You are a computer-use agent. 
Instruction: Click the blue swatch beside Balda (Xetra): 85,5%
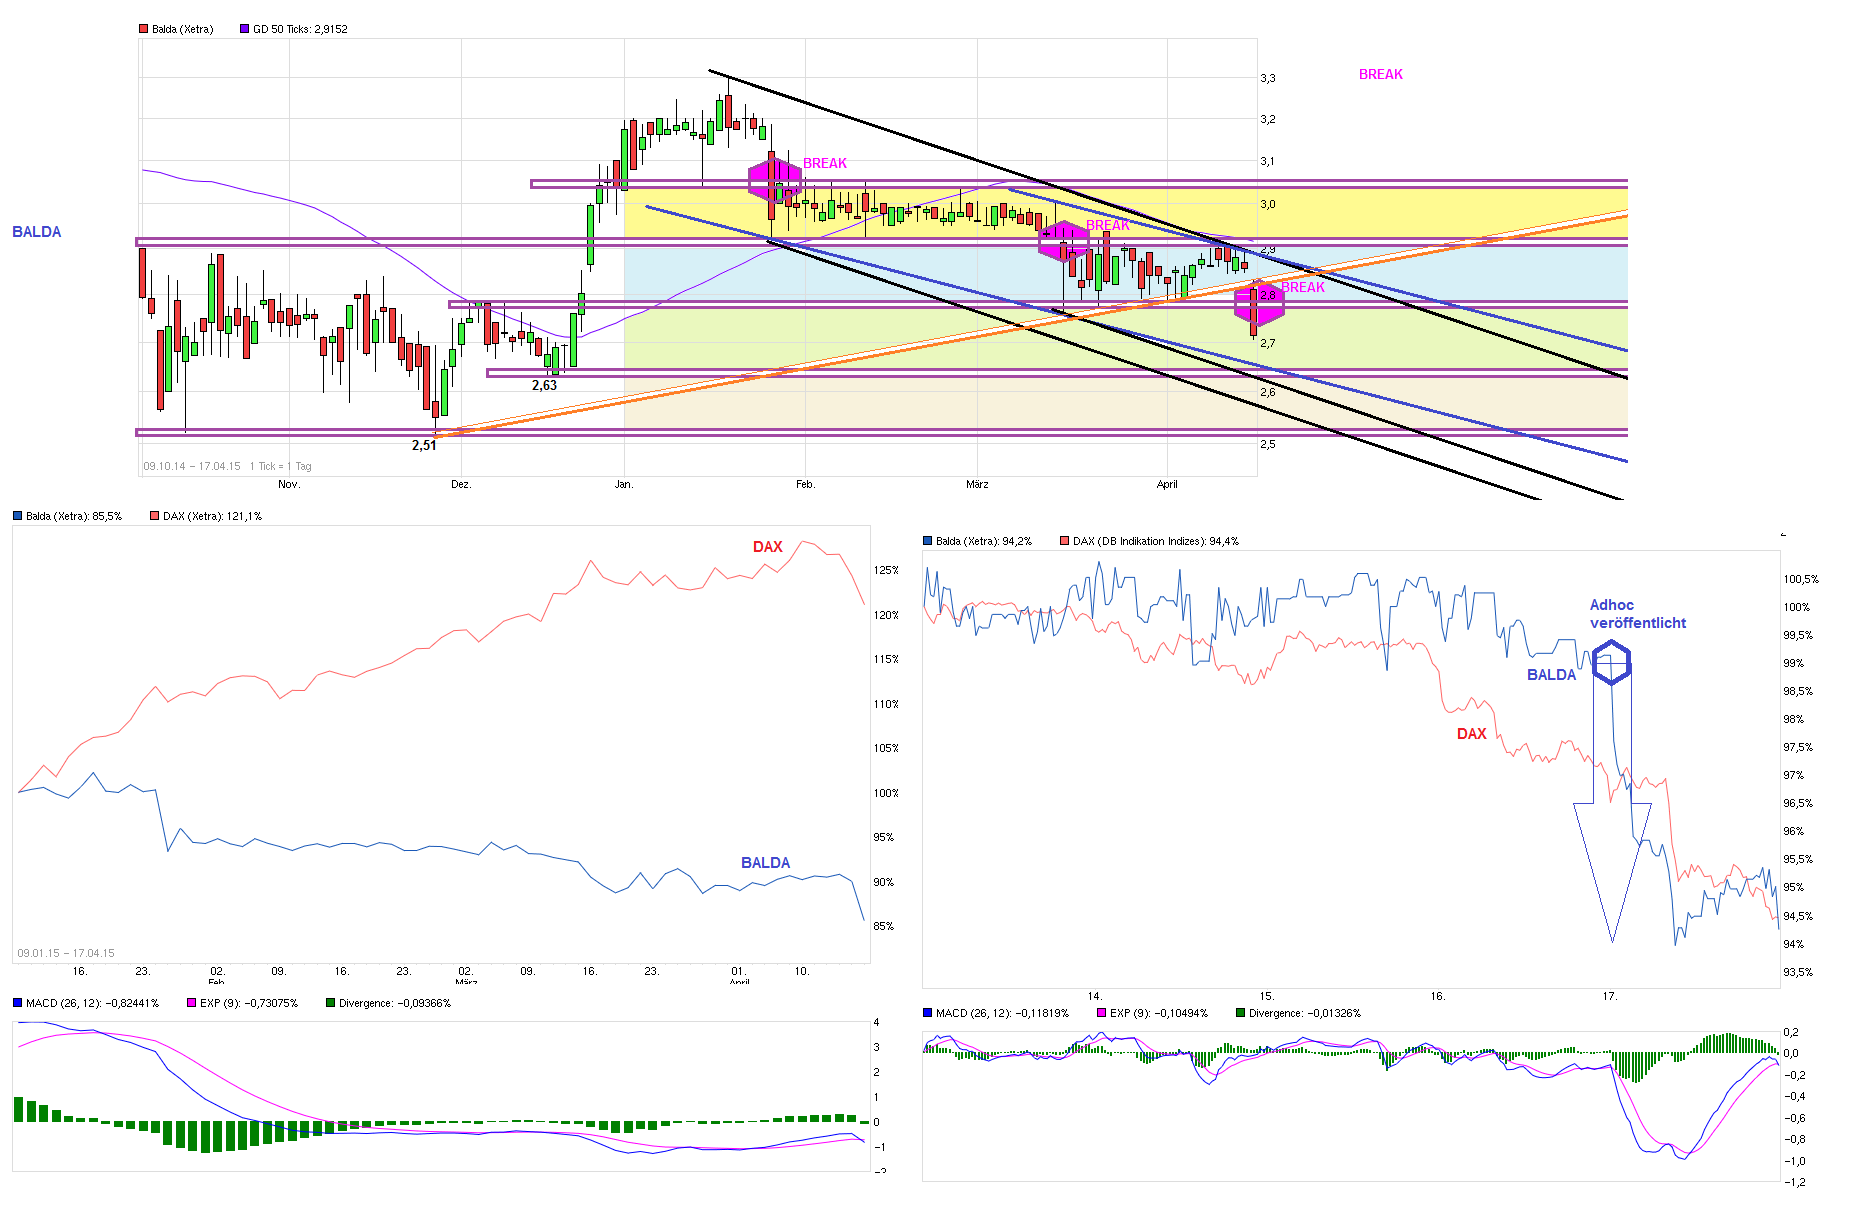tap(17, 516)
